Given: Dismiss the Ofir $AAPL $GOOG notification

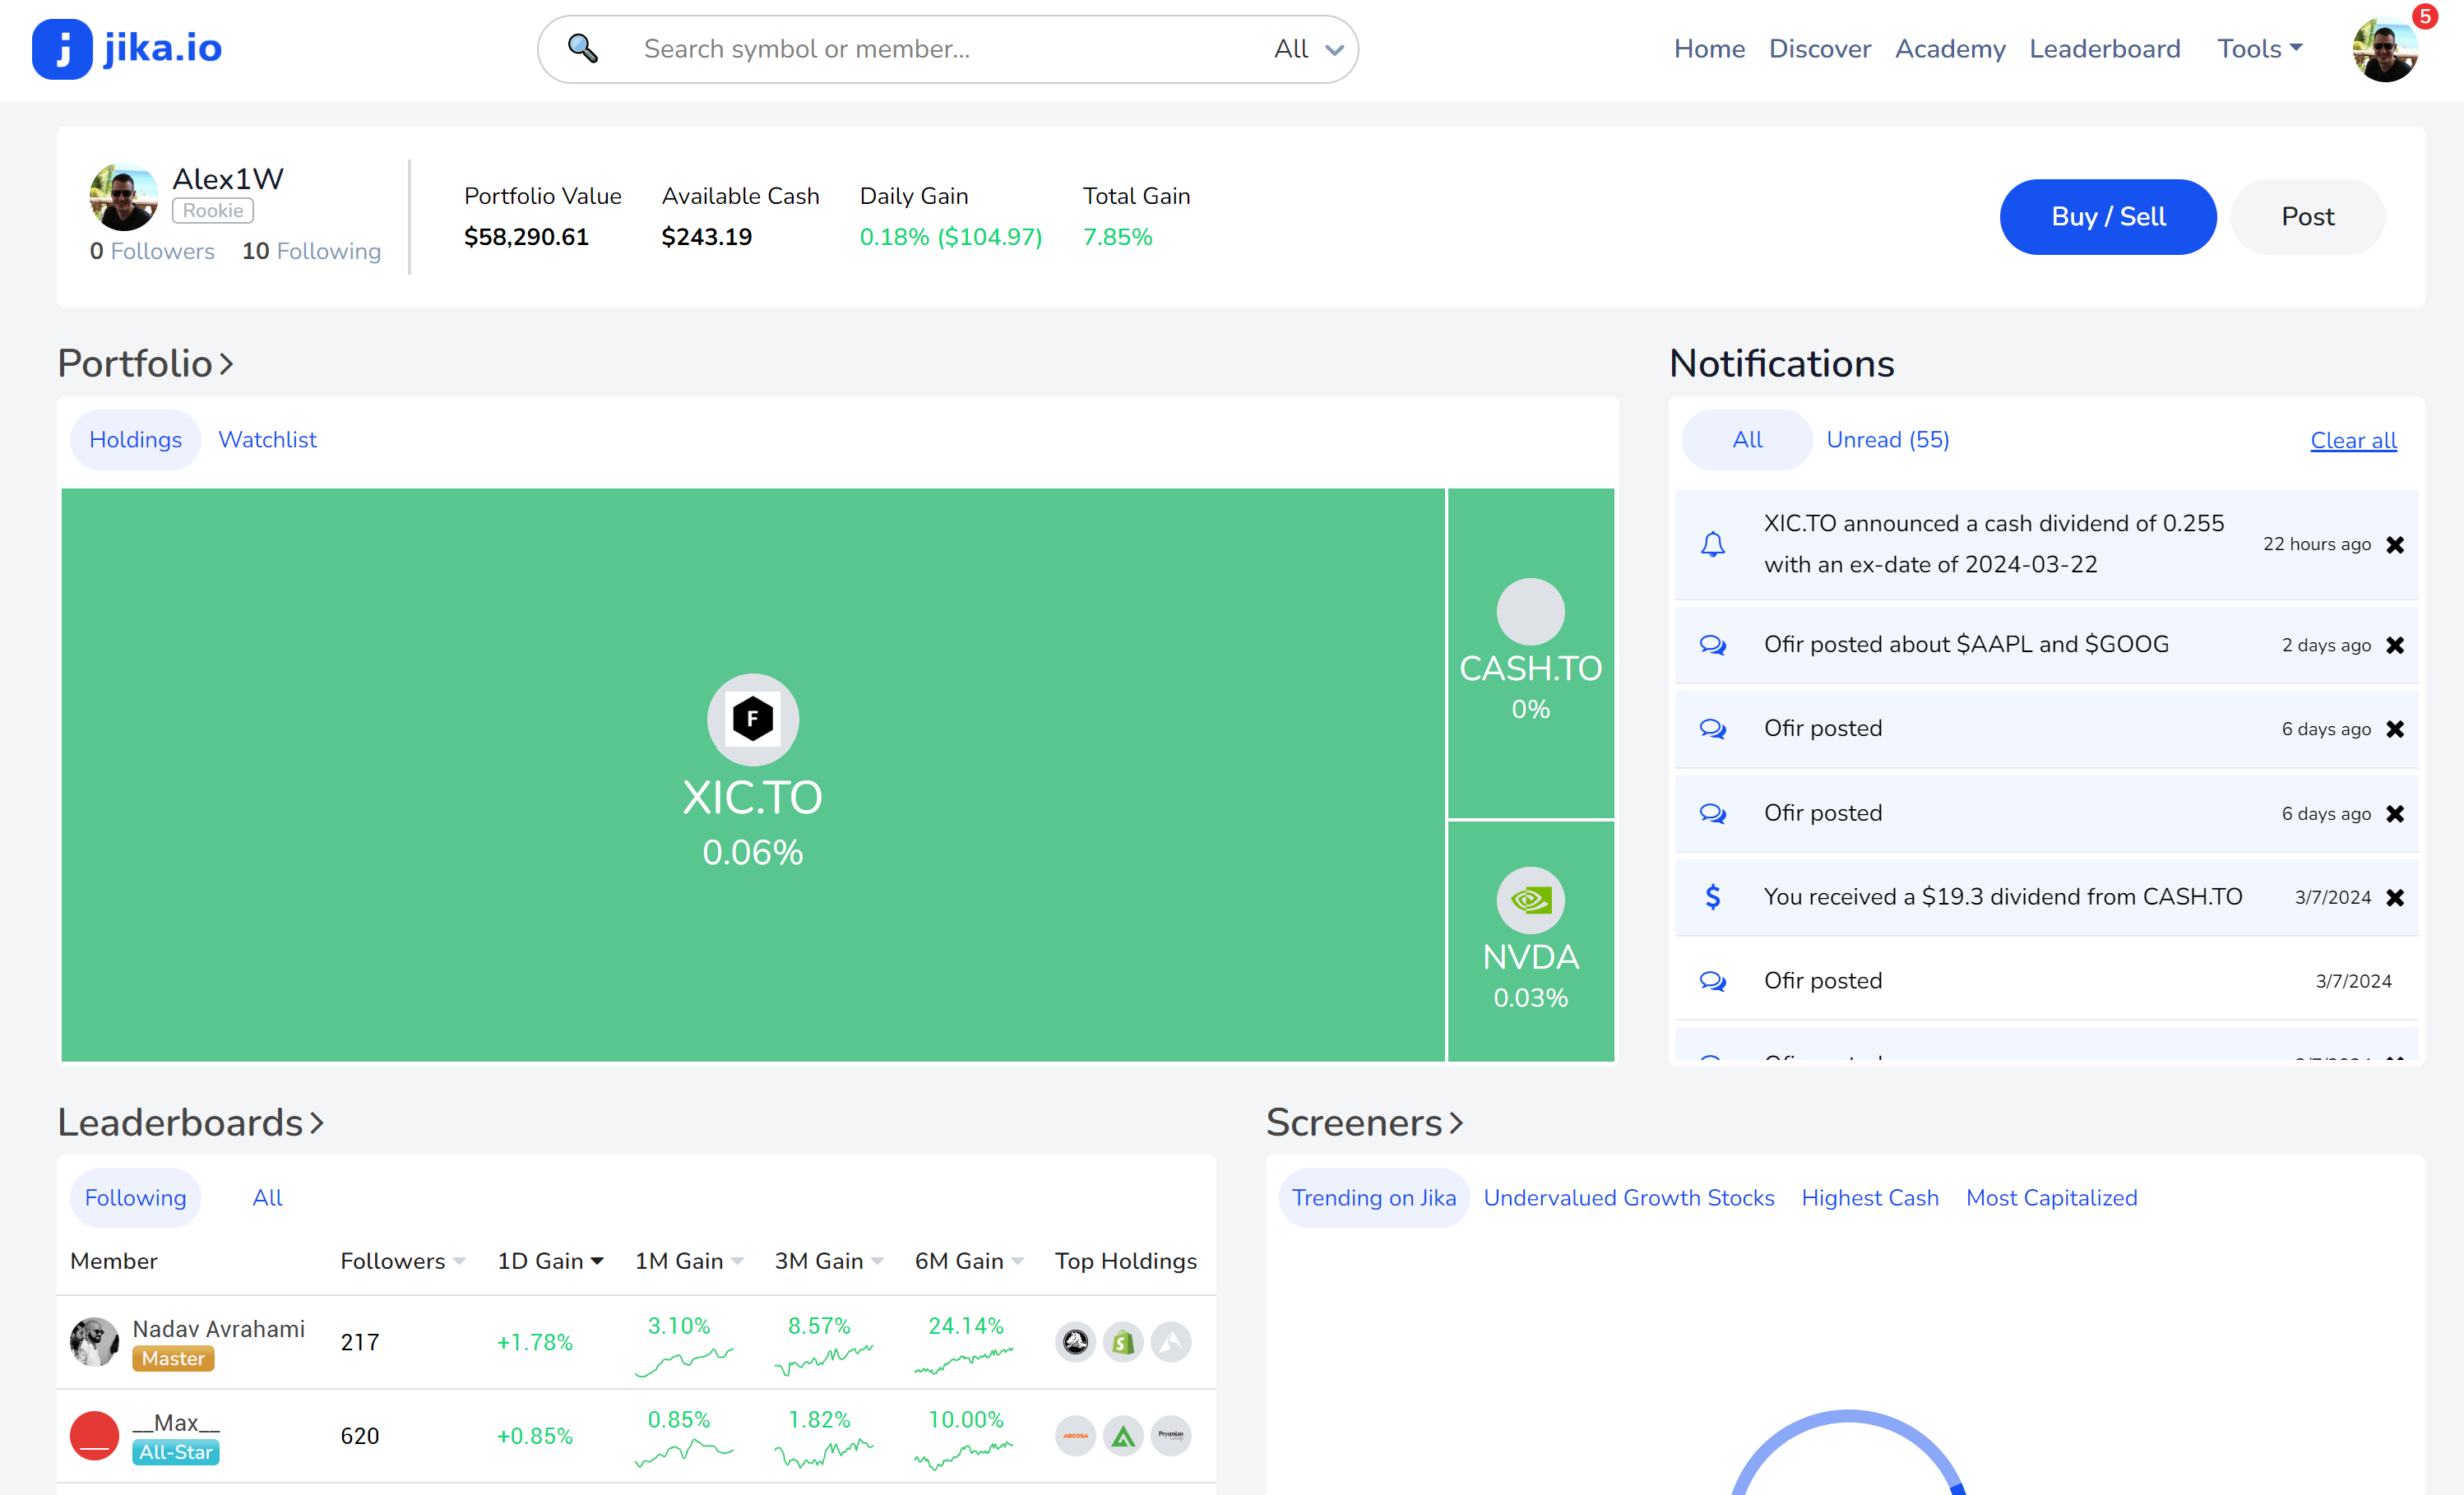Looking at the screenshot, I should pos(2394,645).
